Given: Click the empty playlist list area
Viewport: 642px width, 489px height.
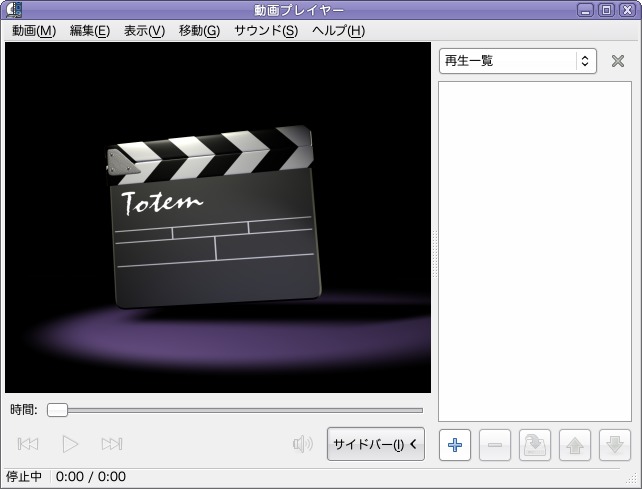Looking at the screenshot, I should [535, 251].
